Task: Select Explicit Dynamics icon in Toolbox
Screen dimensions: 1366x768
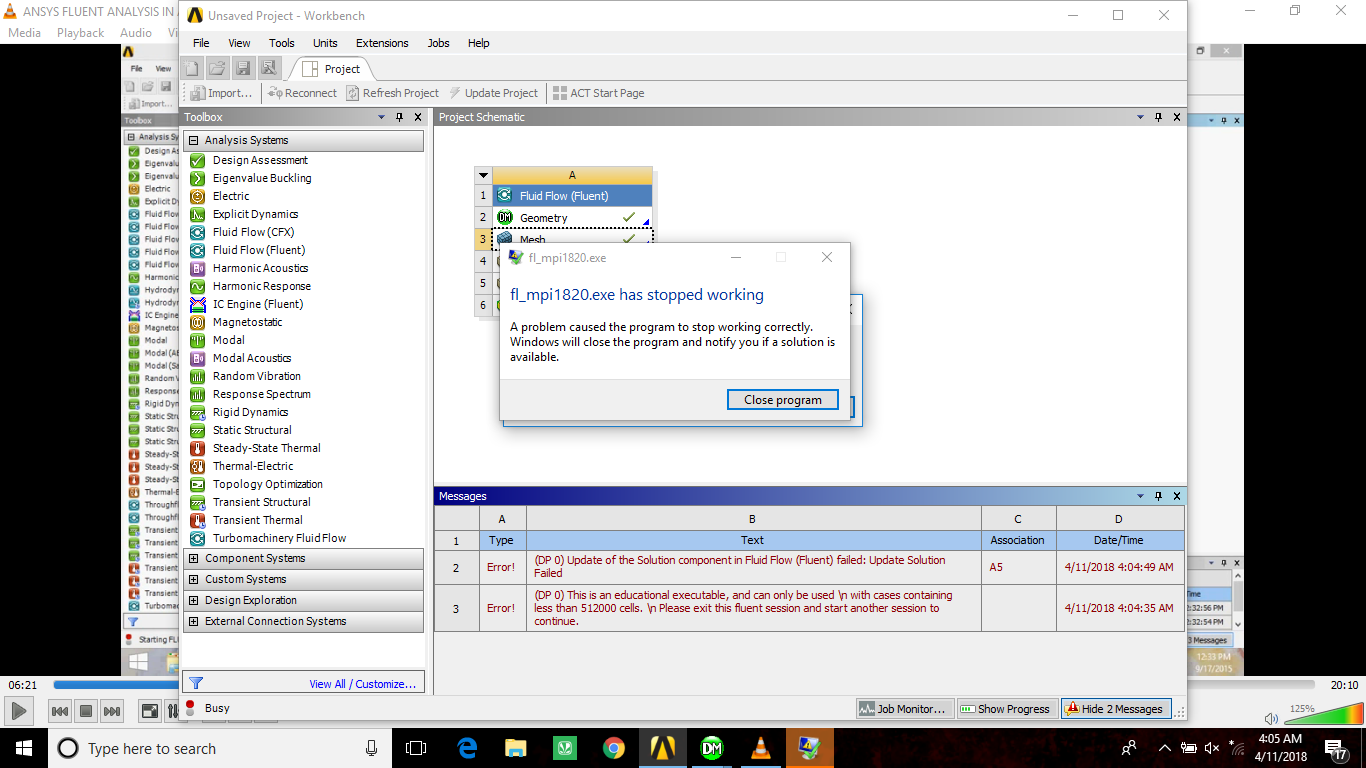Action: point(197,214)
